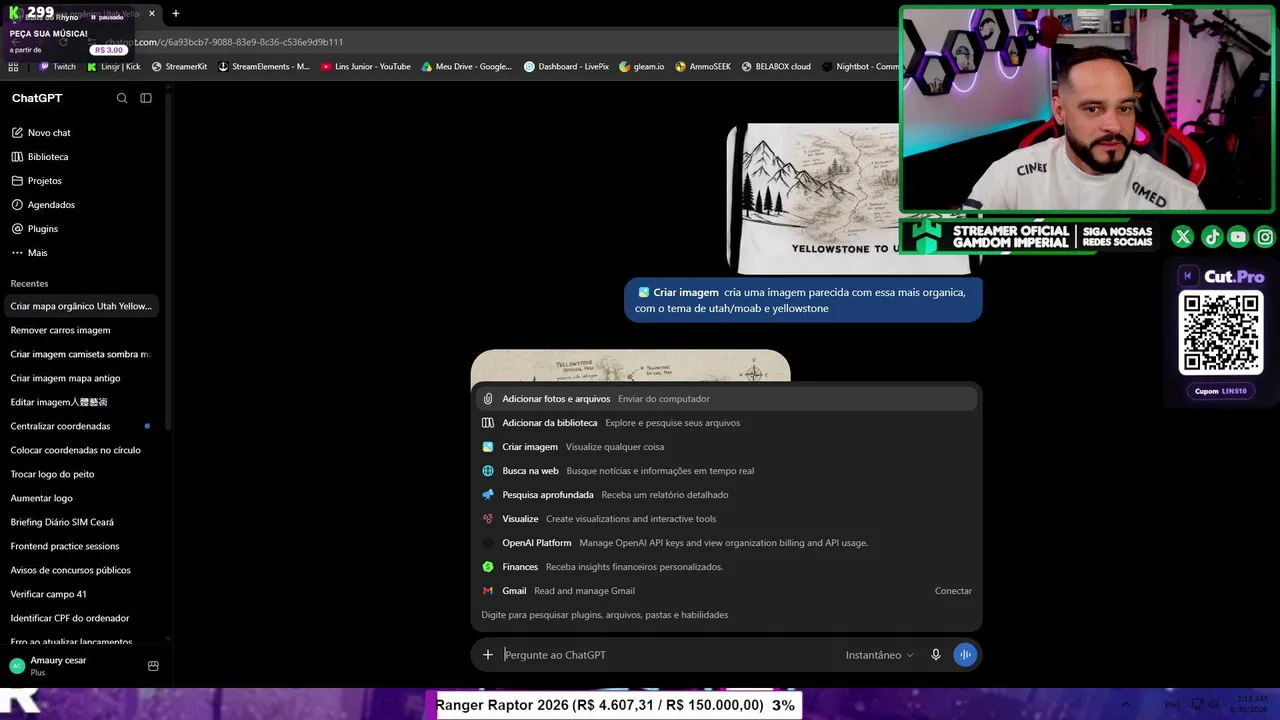
Task: Click the ChatGPT logo title in sidebar
Action: tap(37, 98)
